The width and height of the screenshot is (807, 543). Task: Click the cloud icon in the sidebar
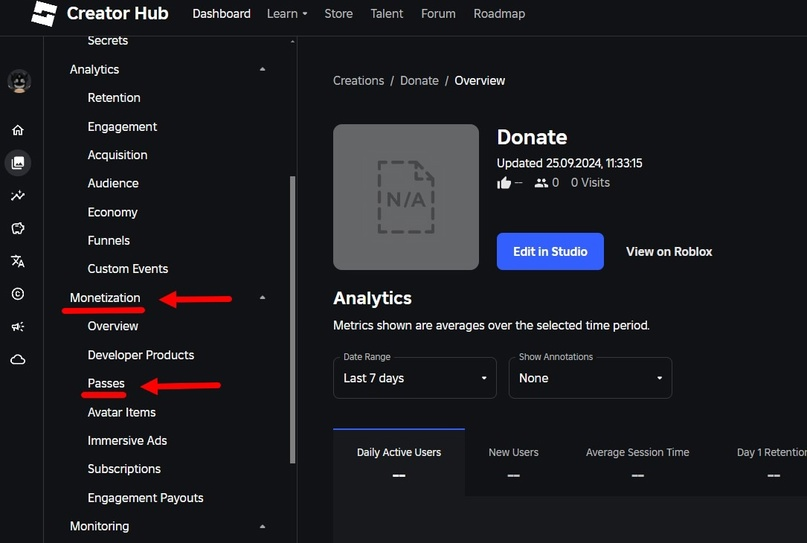[x=18, y=360]
